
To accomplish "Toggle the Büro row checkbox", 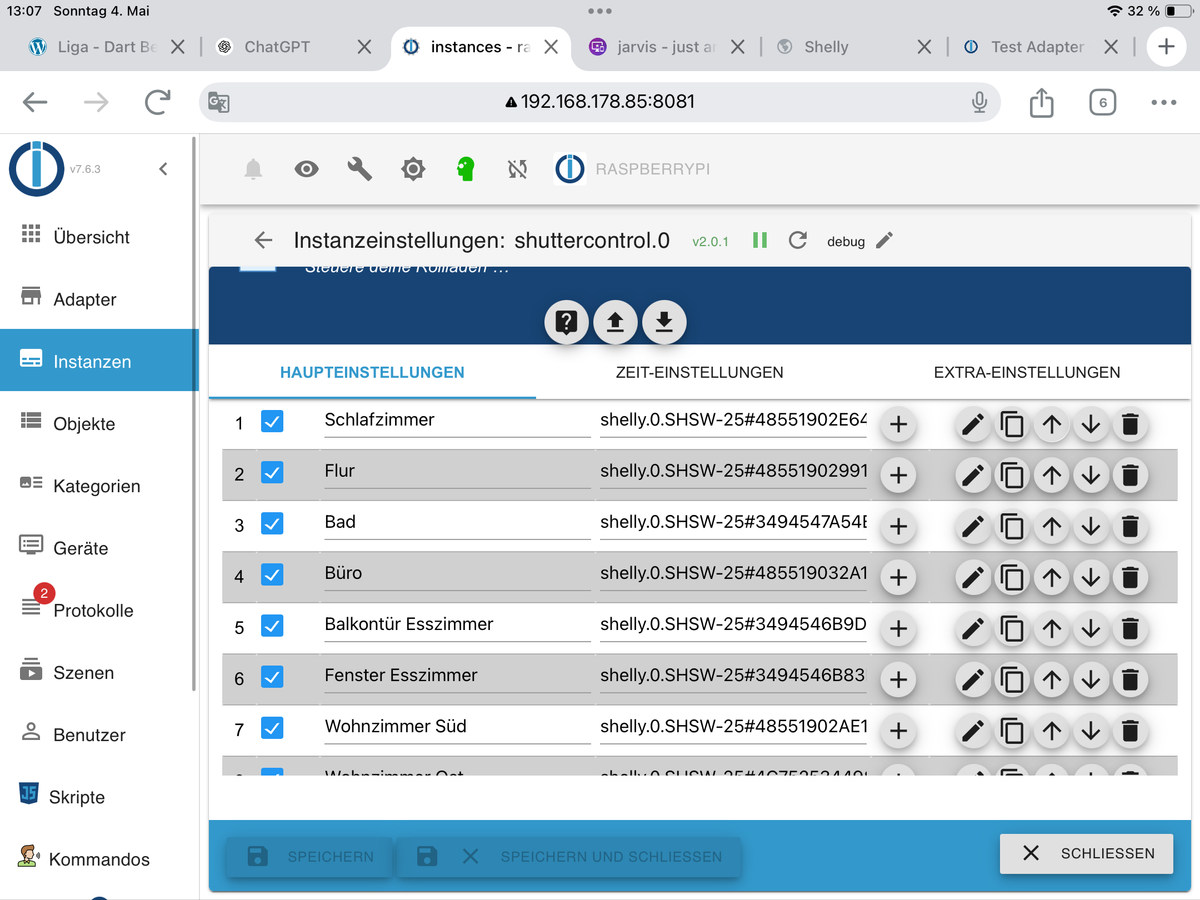I will 272,575.
